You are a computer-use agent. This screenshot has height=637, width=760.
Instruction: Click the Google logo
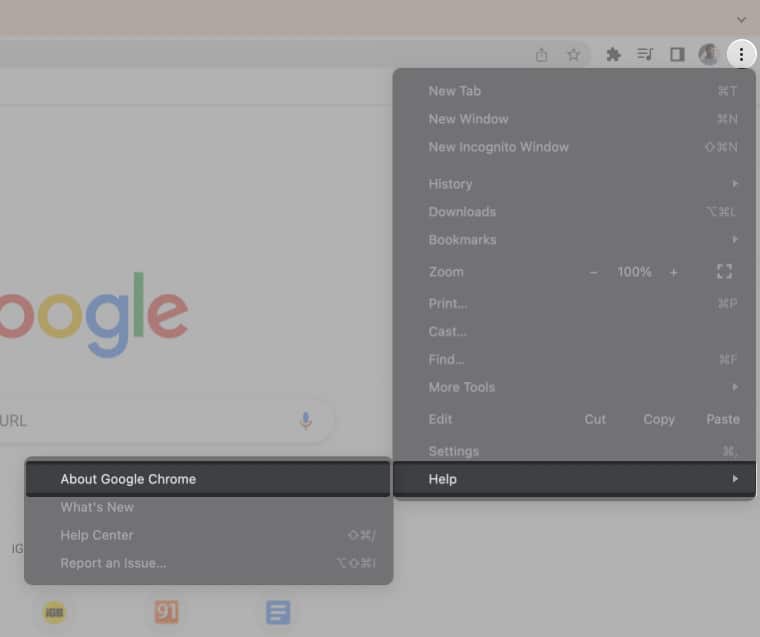94,314
